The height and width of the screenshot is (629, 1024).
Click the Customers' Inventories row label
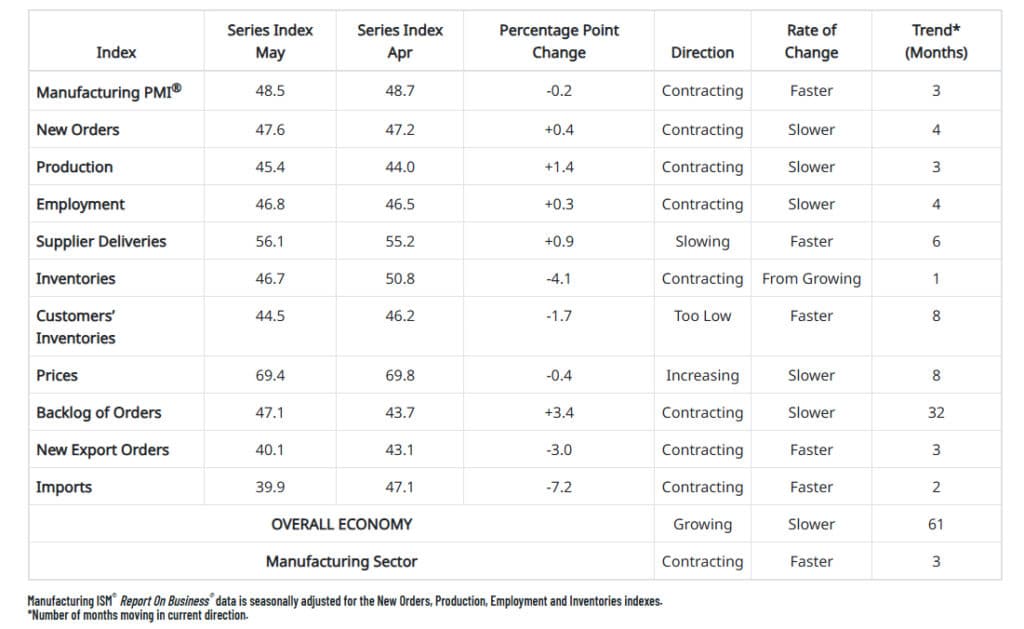(76, 327)
